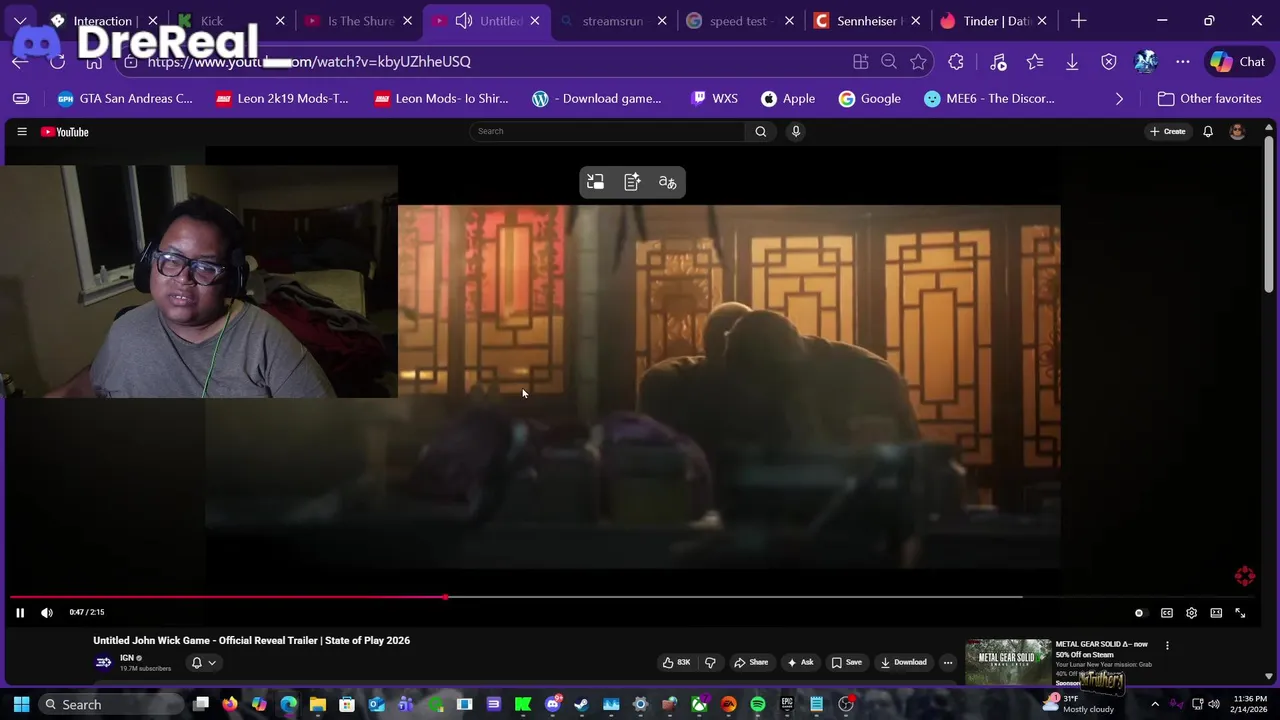Switch to the Interaction browser tab
1280x720 pixels.
[102, 21]
